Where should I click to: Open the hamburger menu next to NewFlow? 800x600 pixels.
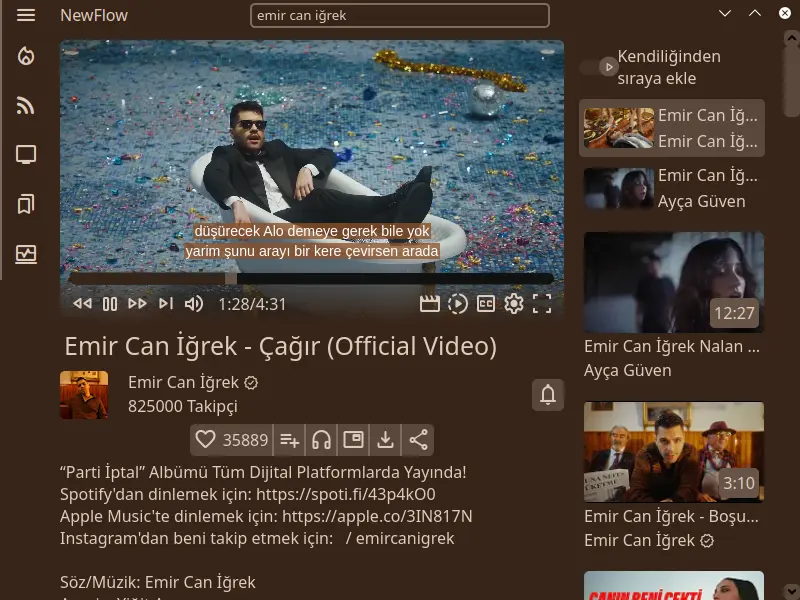click(x=26, y=15)
